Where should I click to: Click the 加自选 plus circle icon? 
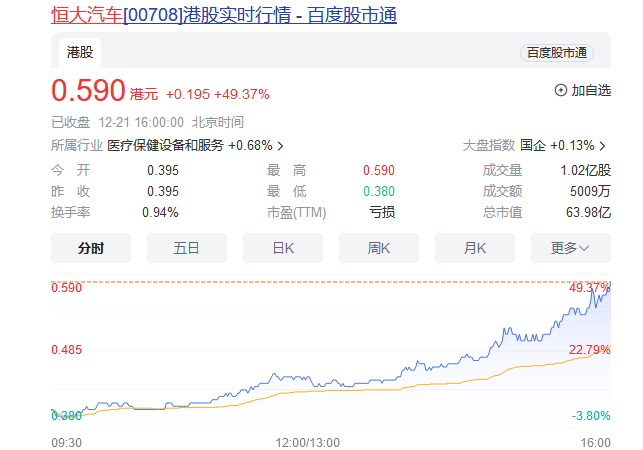point(561,90)
